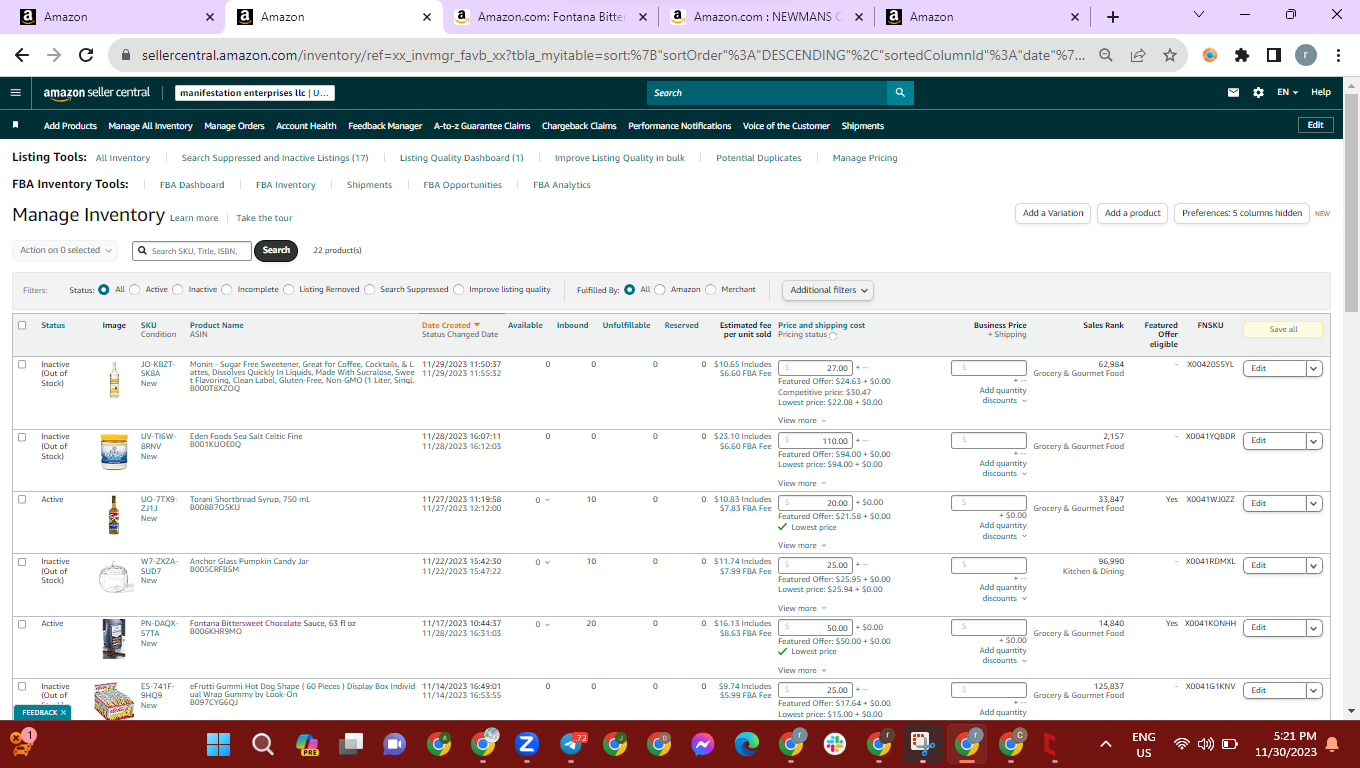The width and height of the screenshot is (1360, 768).
Task: Open Seller Central settings gear
Action: point(1258,93)
